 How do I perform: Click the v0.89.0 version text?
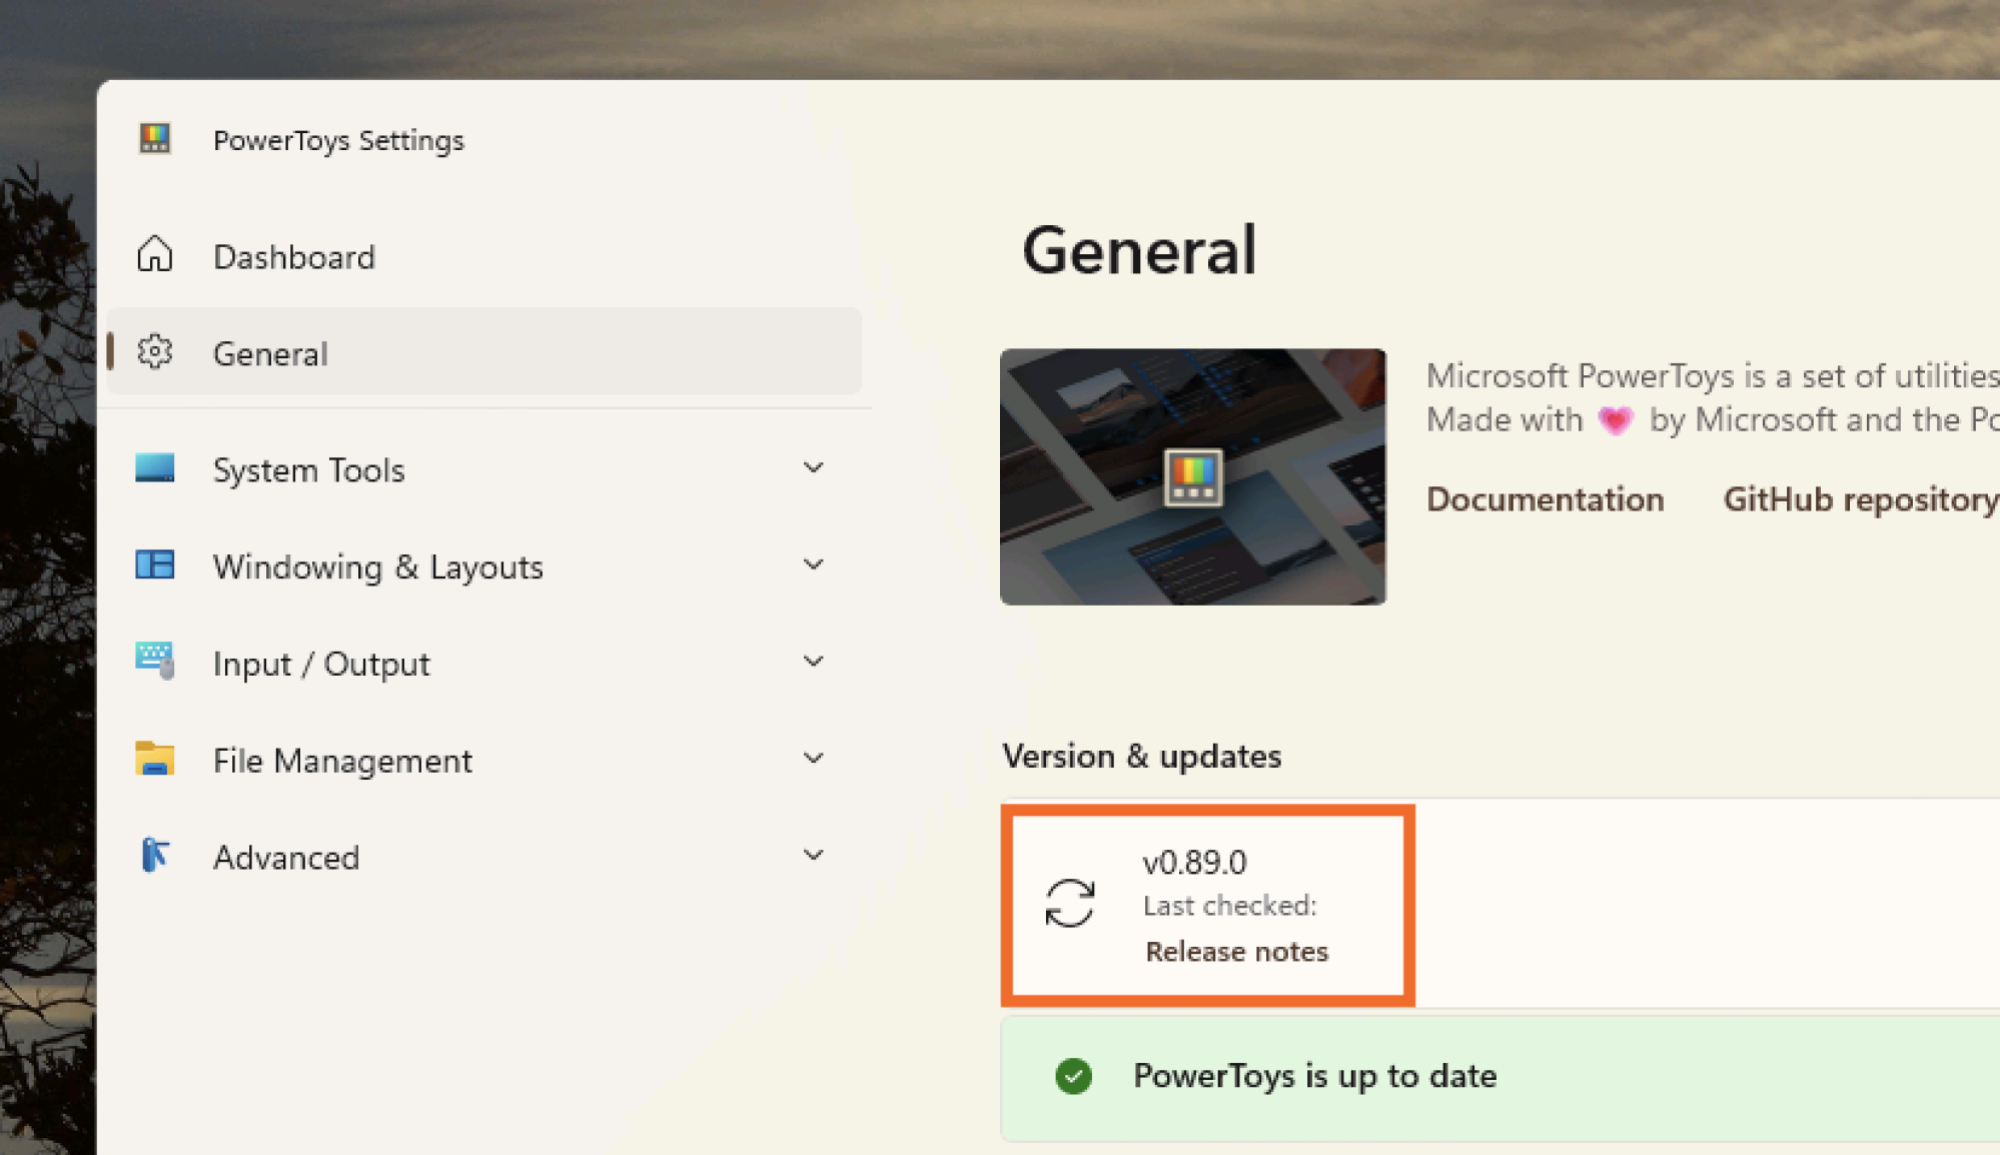(x=1195, y=862)
